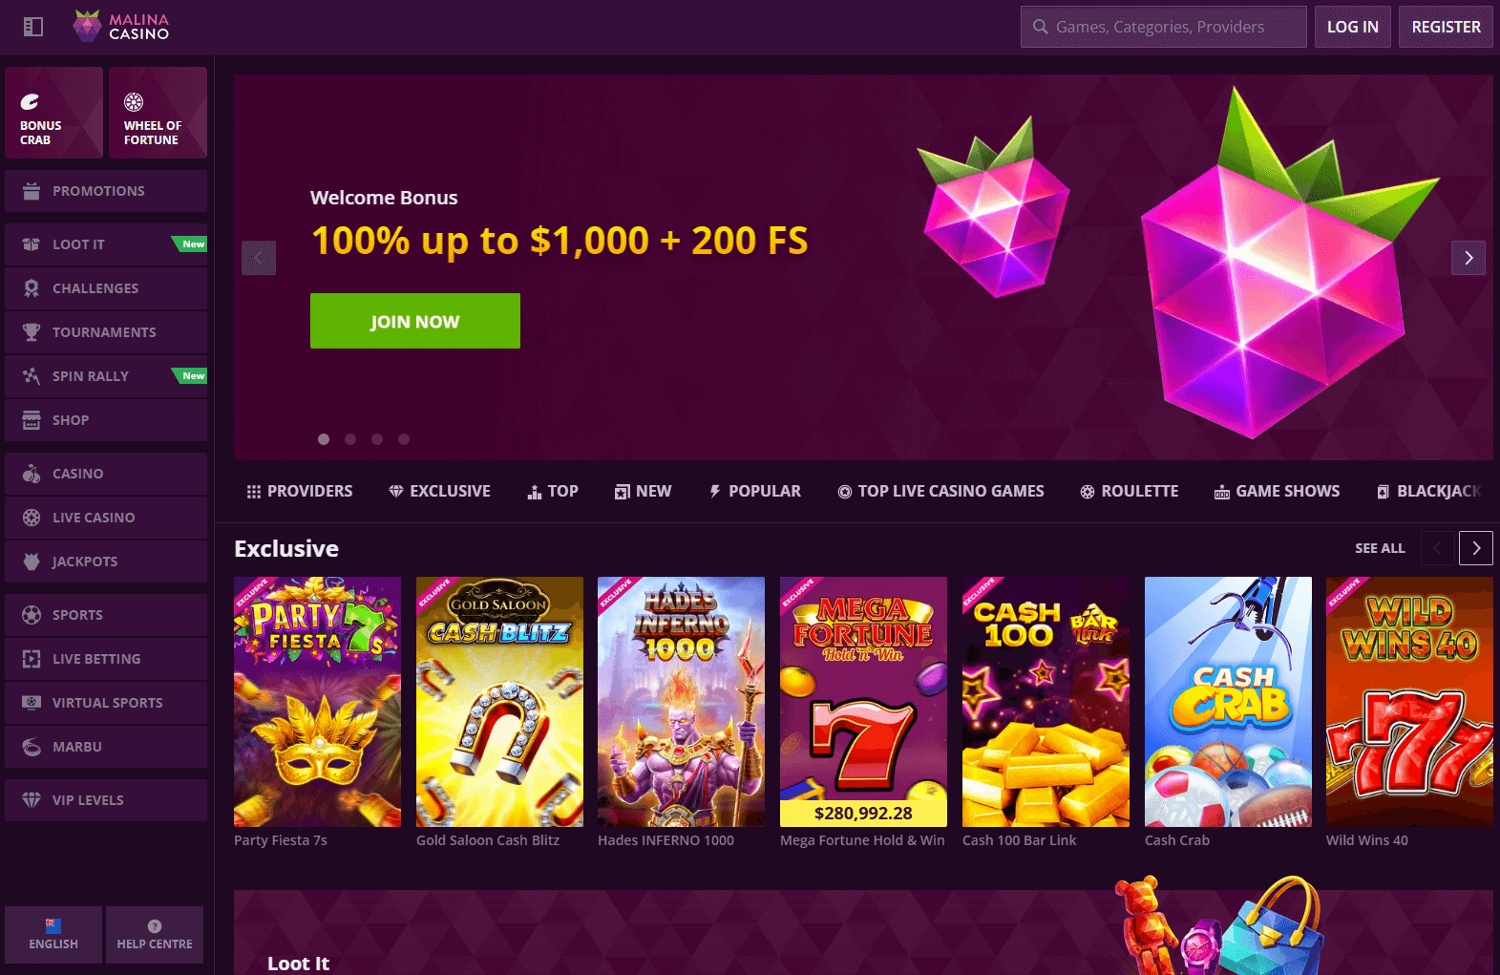Advance the banner with the right arrow
Image resolution: width=1500 pixels, height=975 pixels.
[x=1468, y=258]
